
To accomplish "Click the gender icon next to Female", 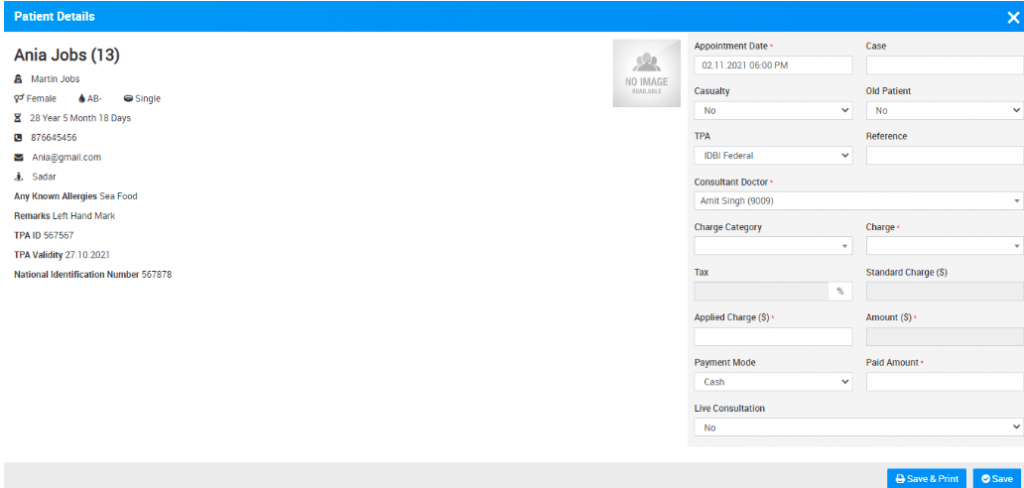I will [19, 99].
